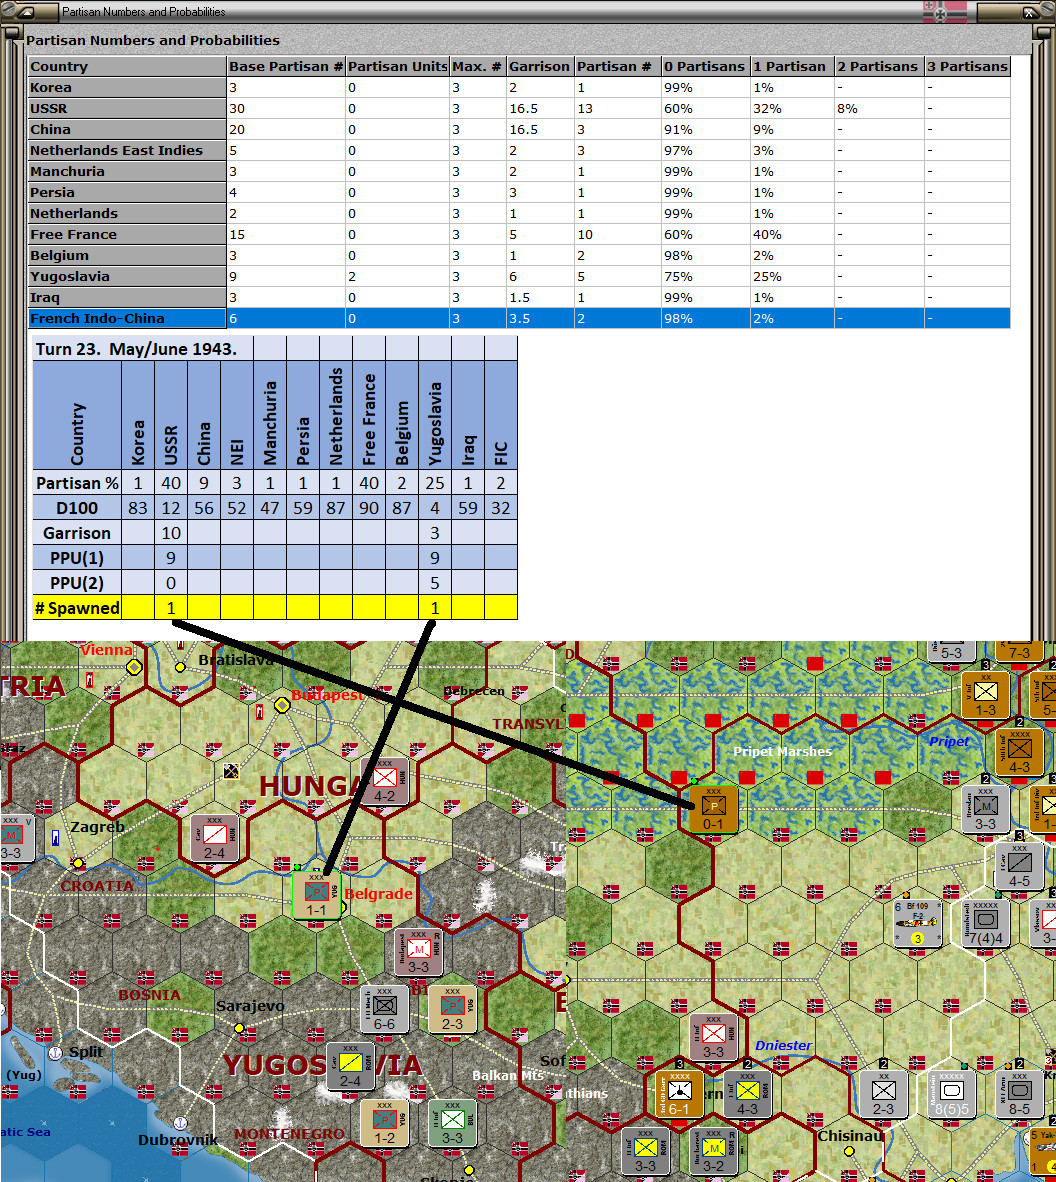Select Soviet 4-3 army counter
The height and width of the screenshot is (1182, 1056).
coord(1019,752)
